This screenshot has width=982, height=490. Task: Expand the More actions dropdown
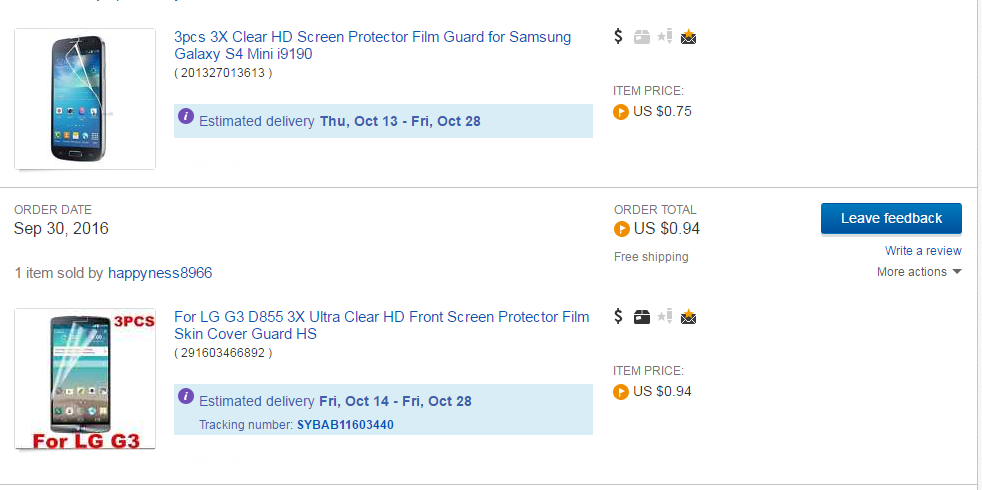[x=919, y=272]
